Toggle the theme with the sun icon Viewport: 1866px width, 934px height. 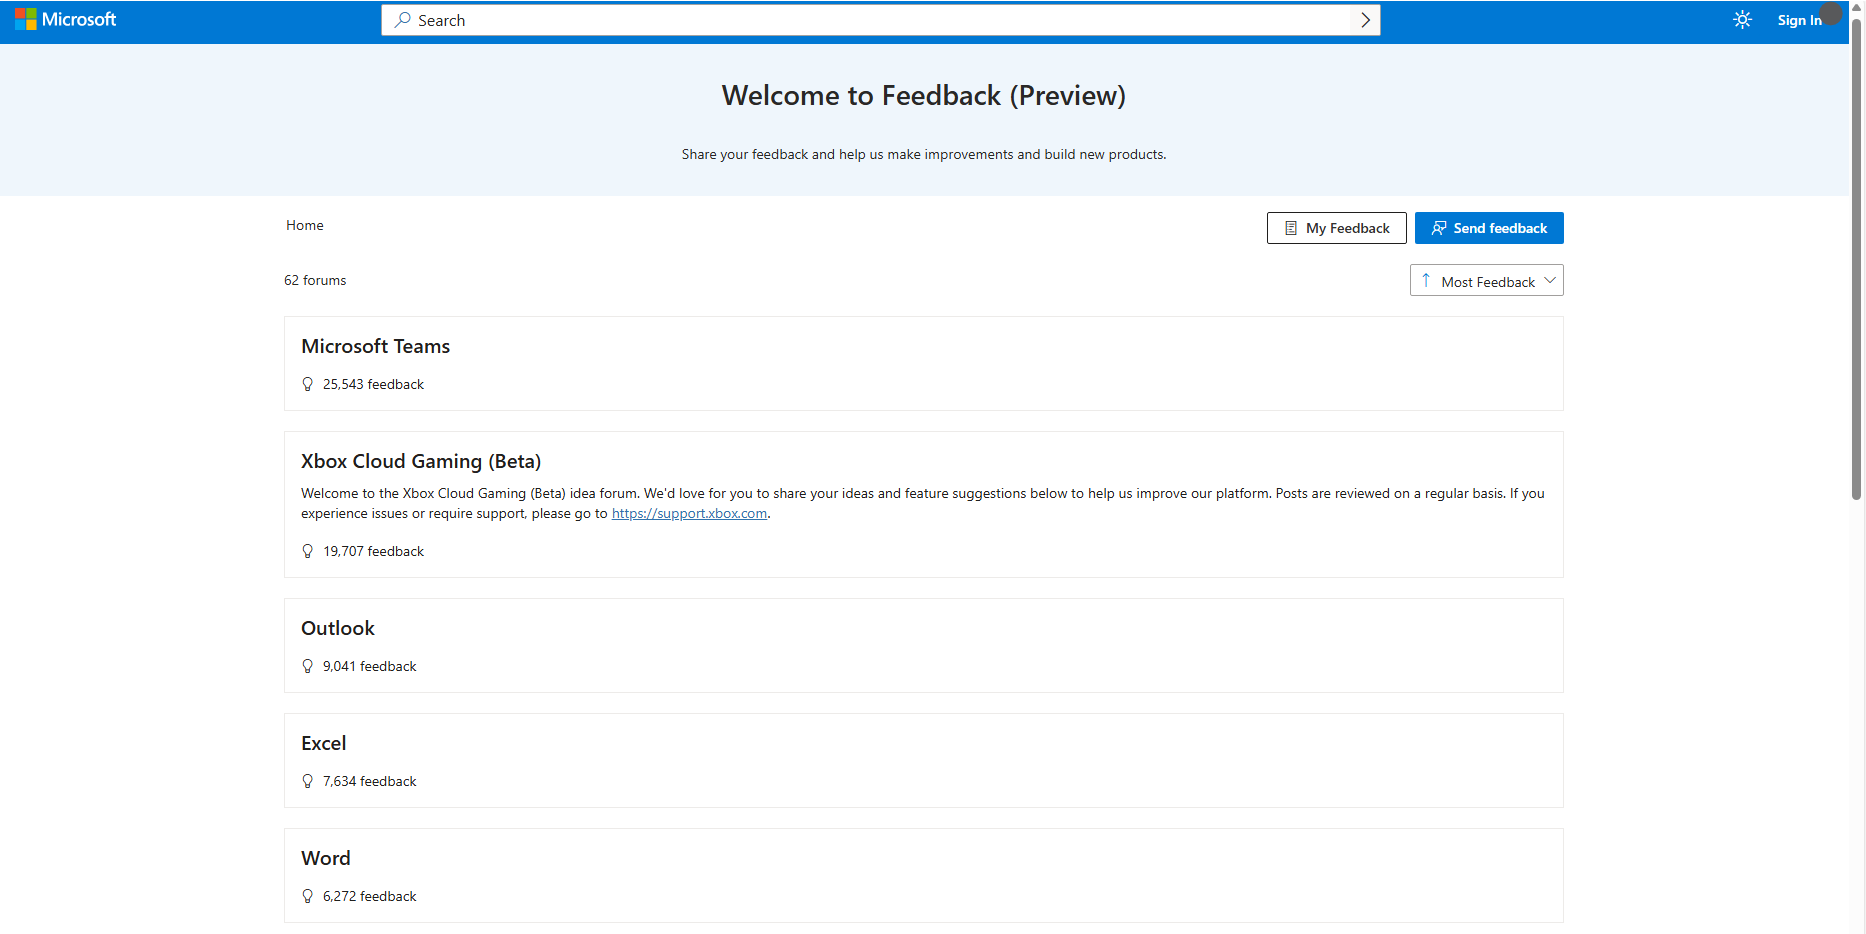coord(1742,20)
